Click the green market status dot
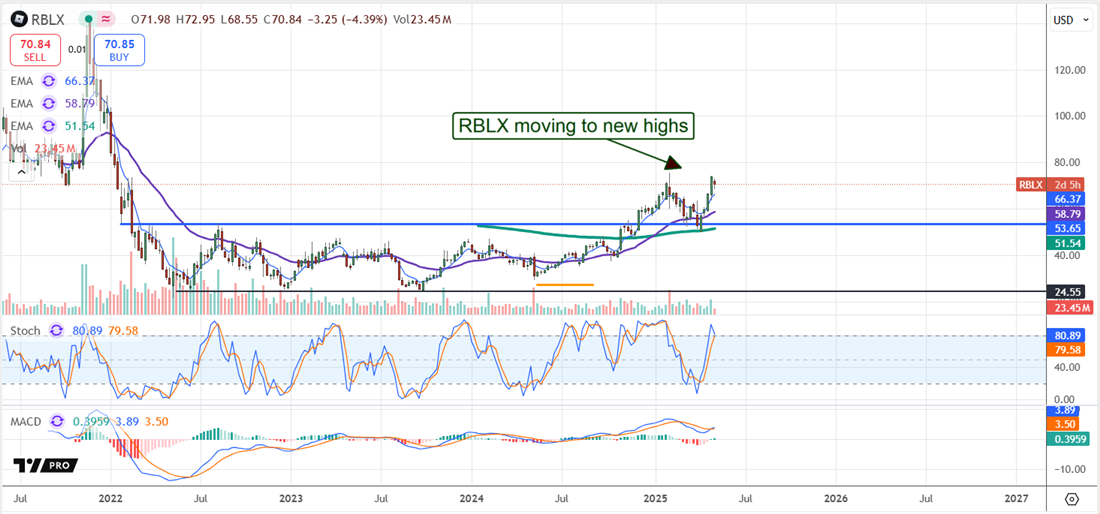This screenshot has height=514, width=1100. click(x=89, y=18)
